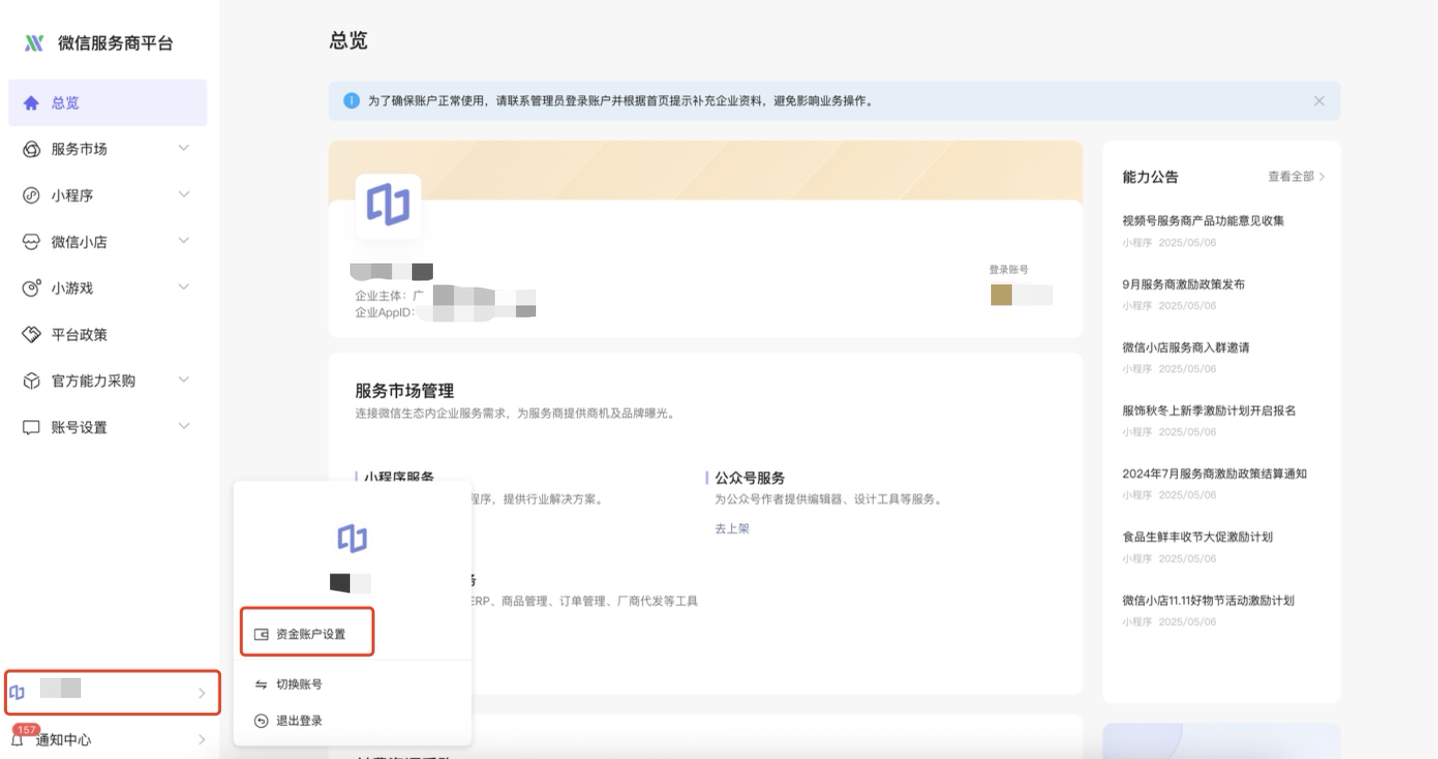Screen dimensions: 1438x759
Task: Expand the 官方能力采购 menu chevron
Action: (x=184, y=381)
